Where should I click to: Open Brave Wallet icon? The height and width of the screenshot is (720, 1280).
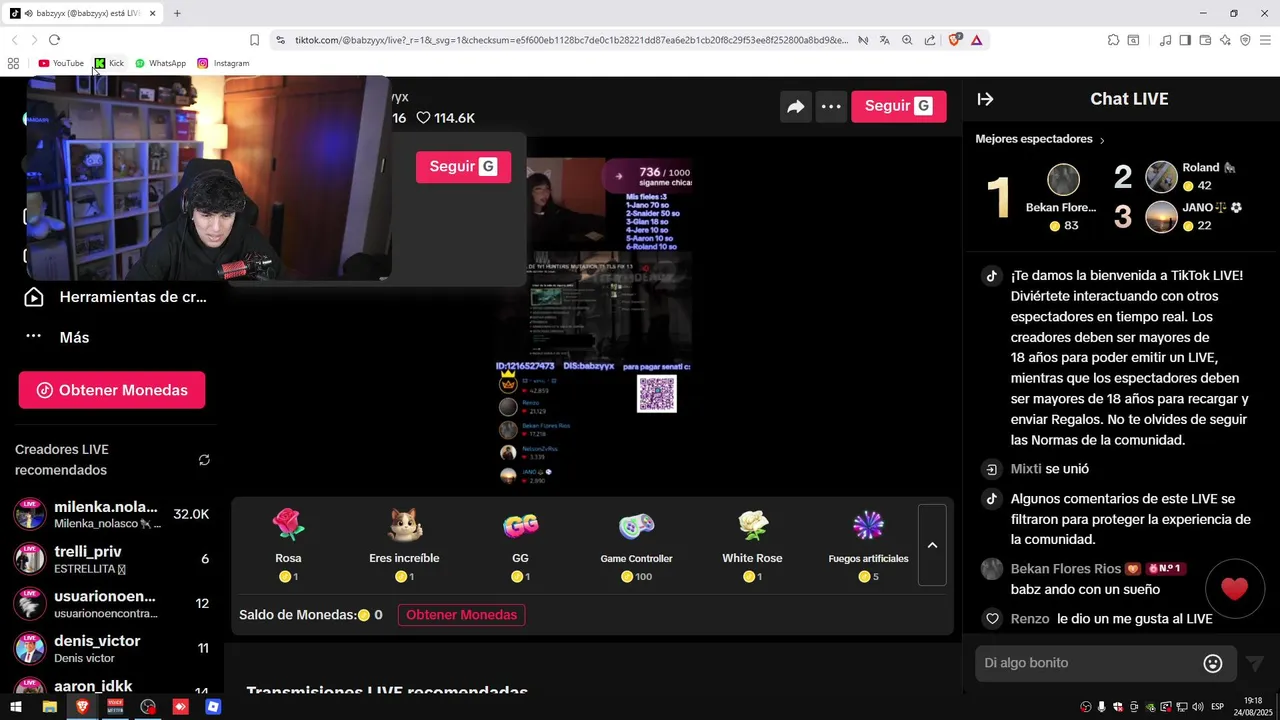[x=1205, y=40]
